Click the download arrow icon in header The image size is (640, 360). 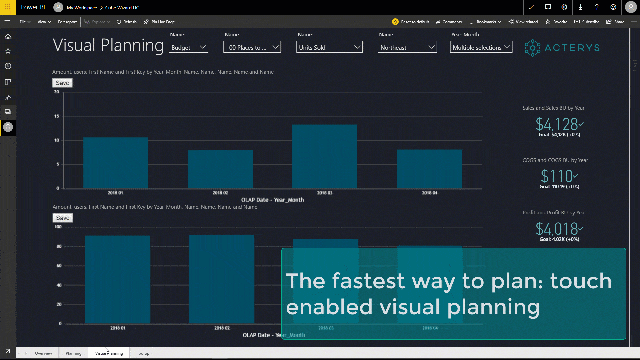click(x=580, y=7)
